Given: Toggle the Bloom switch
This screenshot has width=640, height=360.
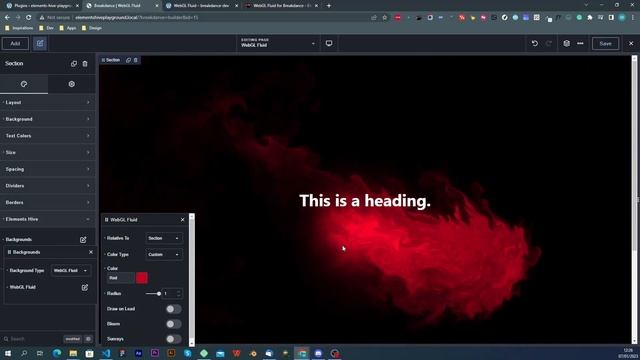Looking at the screenshot, I should [173, 324].
